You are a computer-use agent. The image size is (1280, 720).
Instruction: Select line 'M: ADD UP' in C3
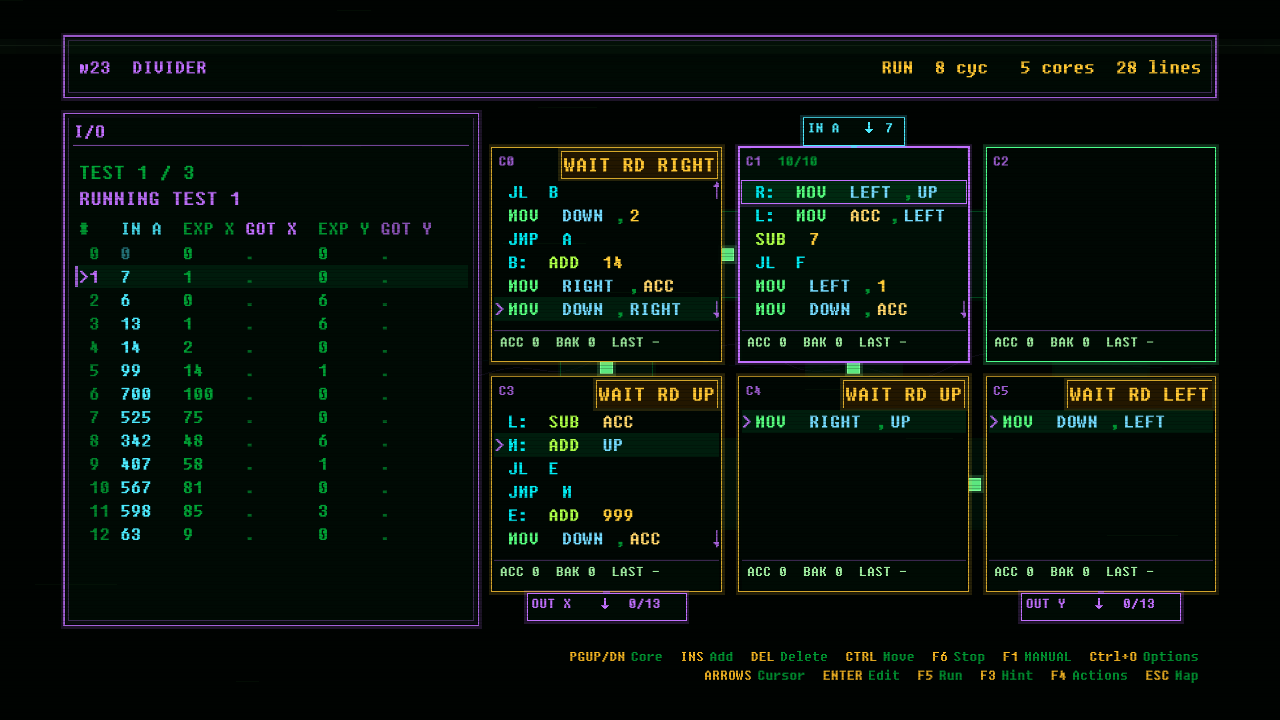click(606, 445)
